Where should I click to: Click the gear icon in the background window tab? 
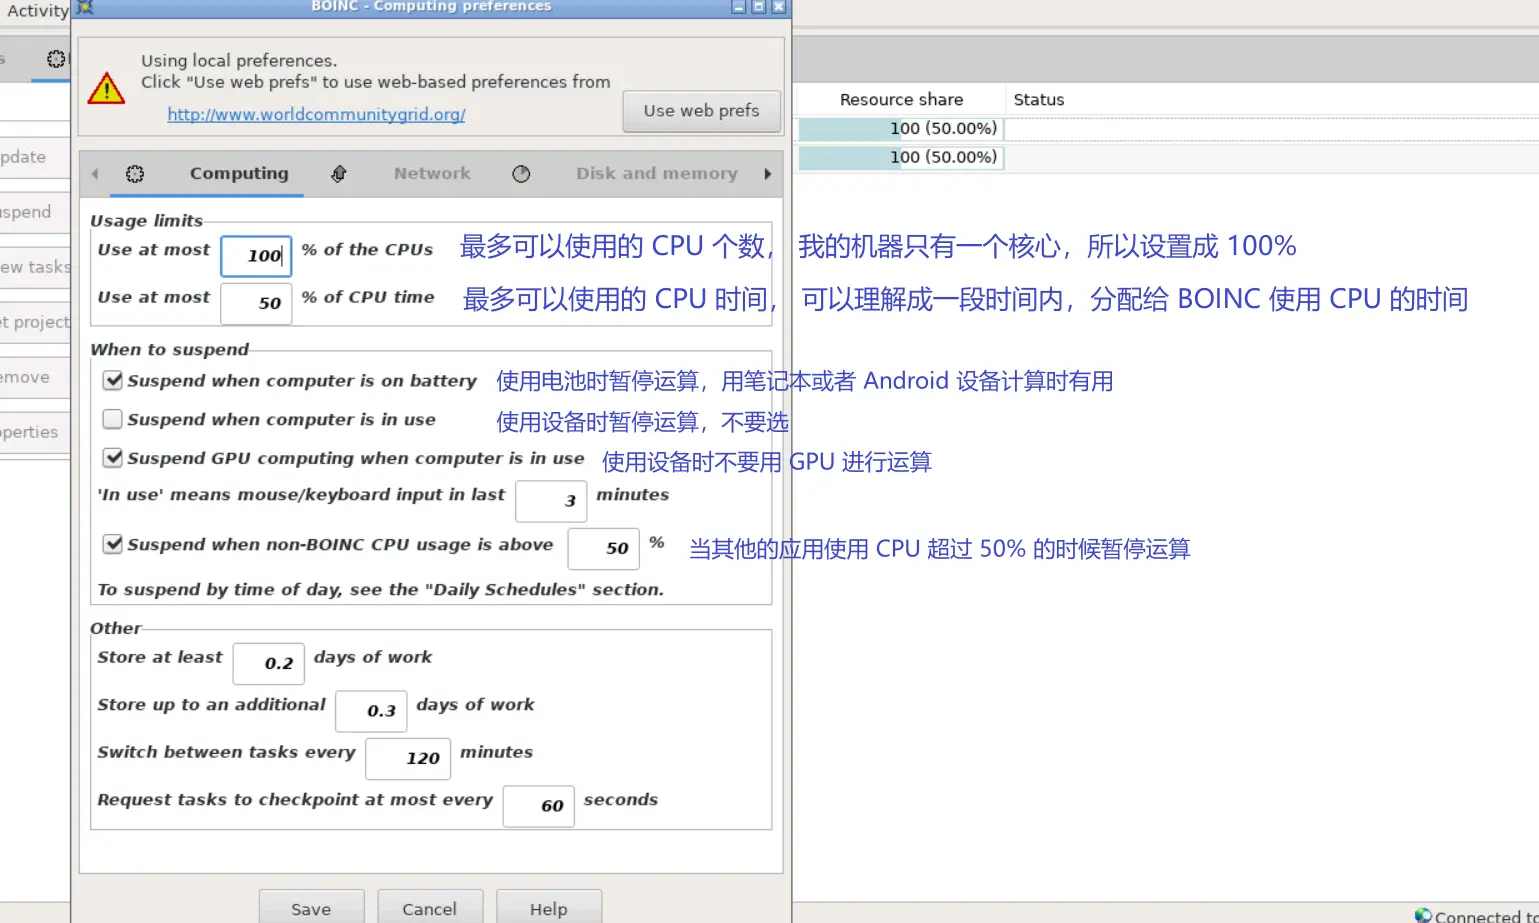pos(56,59)
